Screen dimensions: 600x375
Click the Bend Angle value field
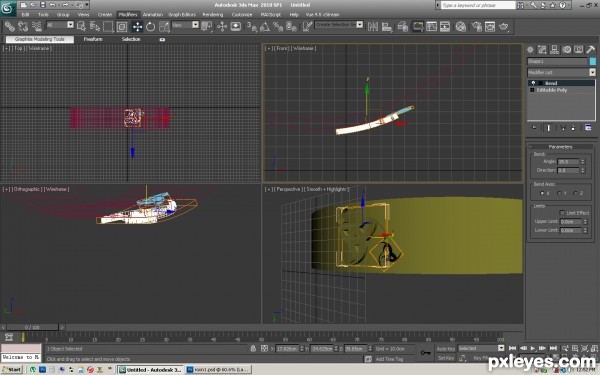click(568, 162)
